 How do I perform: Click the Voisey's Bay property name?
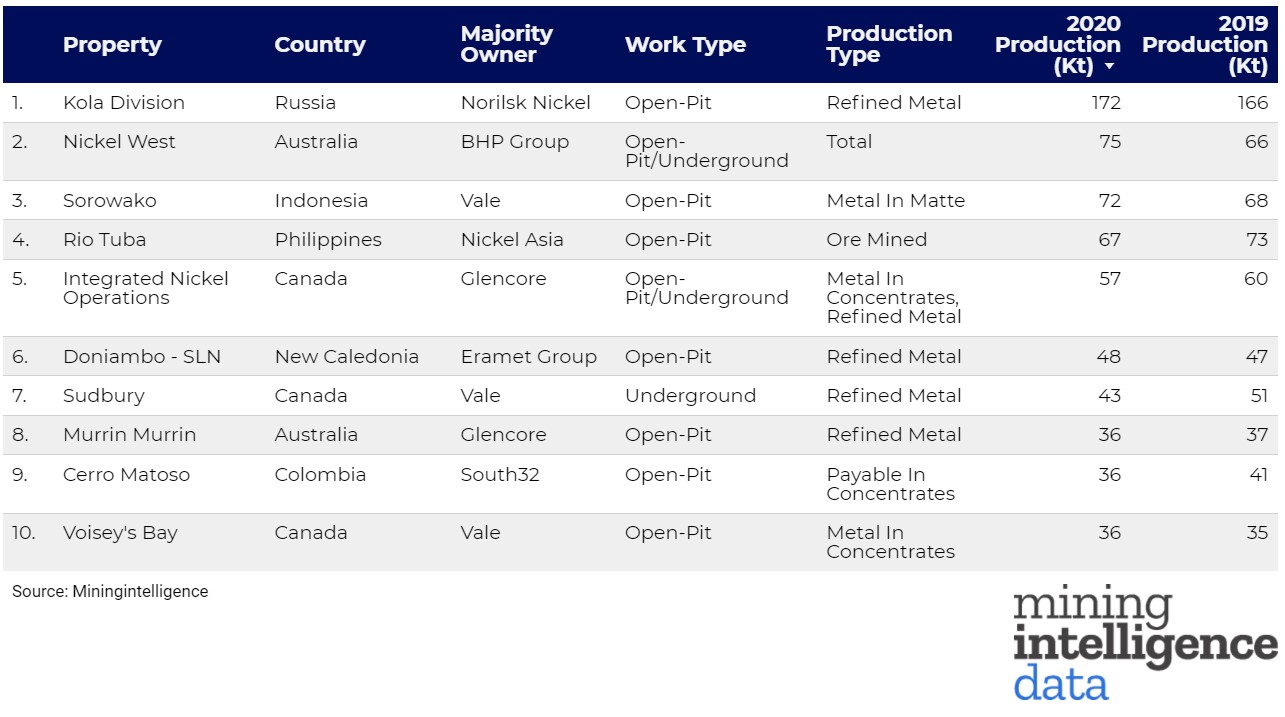point(120,533)
